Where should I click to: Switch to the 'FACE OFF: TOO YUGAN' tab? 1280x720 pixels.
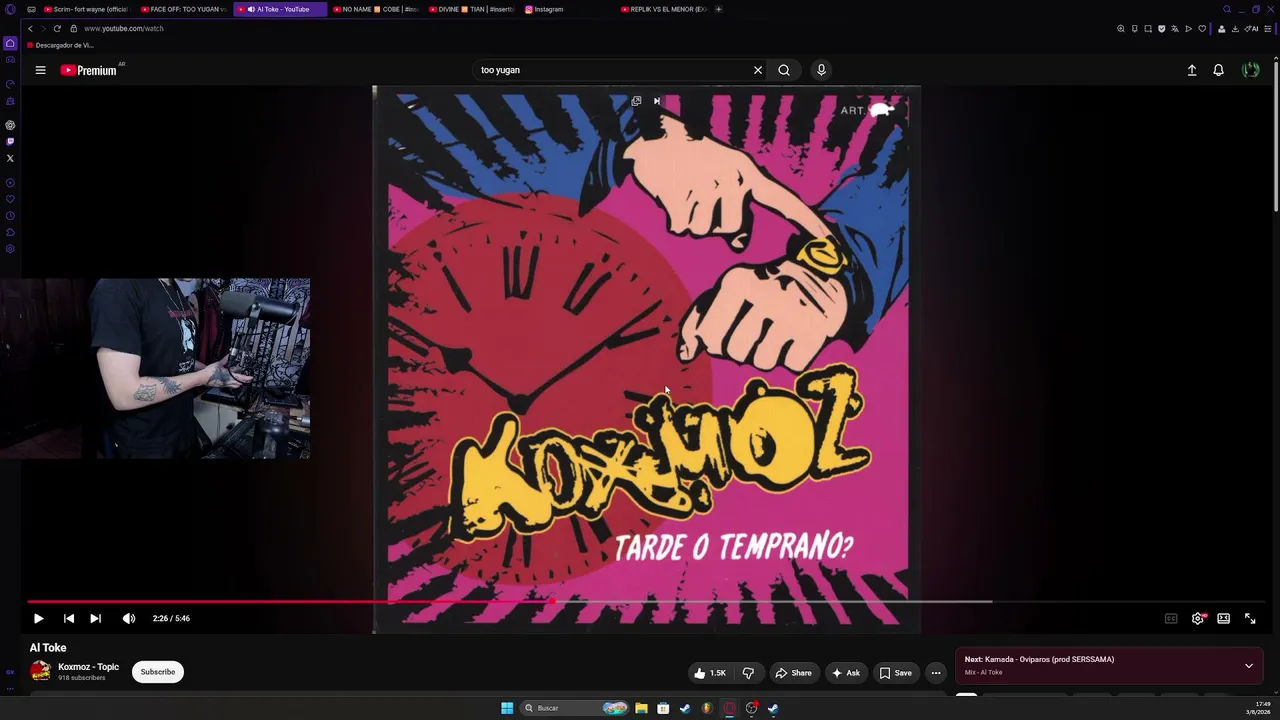pos(184,9)
